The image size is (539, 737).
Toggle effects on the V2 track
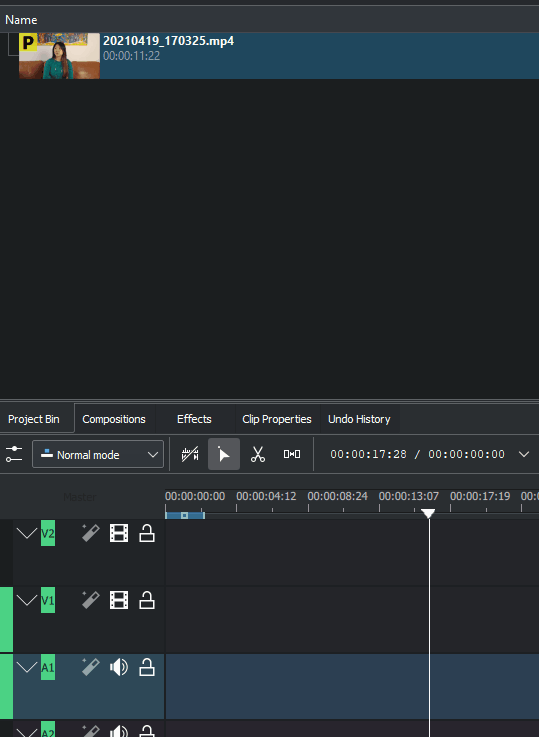coord(91,533)
